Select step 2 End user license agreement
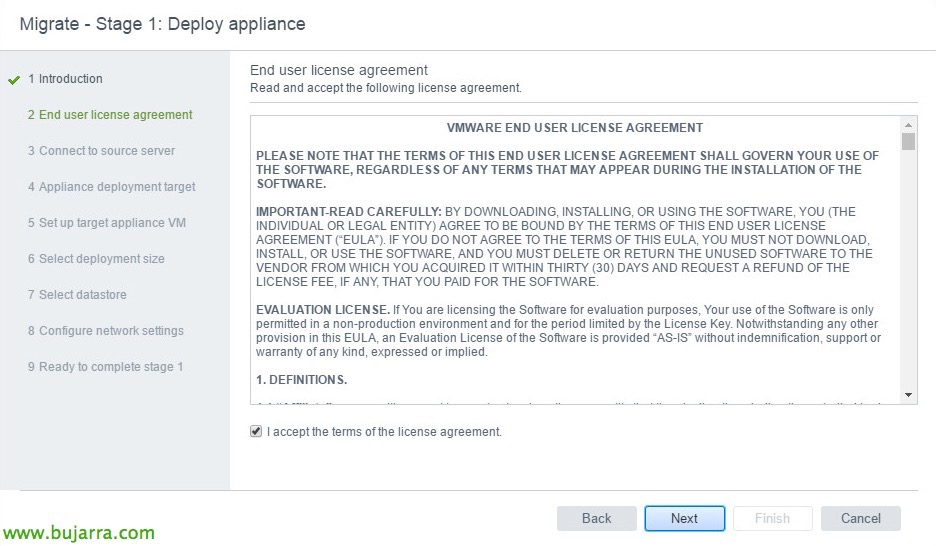 coord(110,115)
